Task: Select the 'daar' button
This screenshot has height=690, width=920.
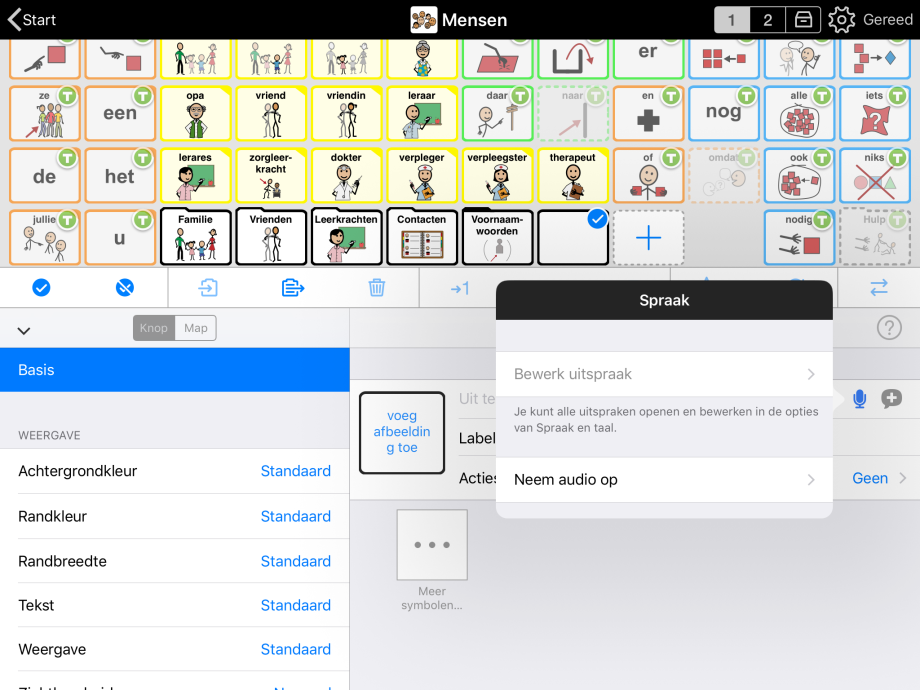Action: click(x=498, y=113)
